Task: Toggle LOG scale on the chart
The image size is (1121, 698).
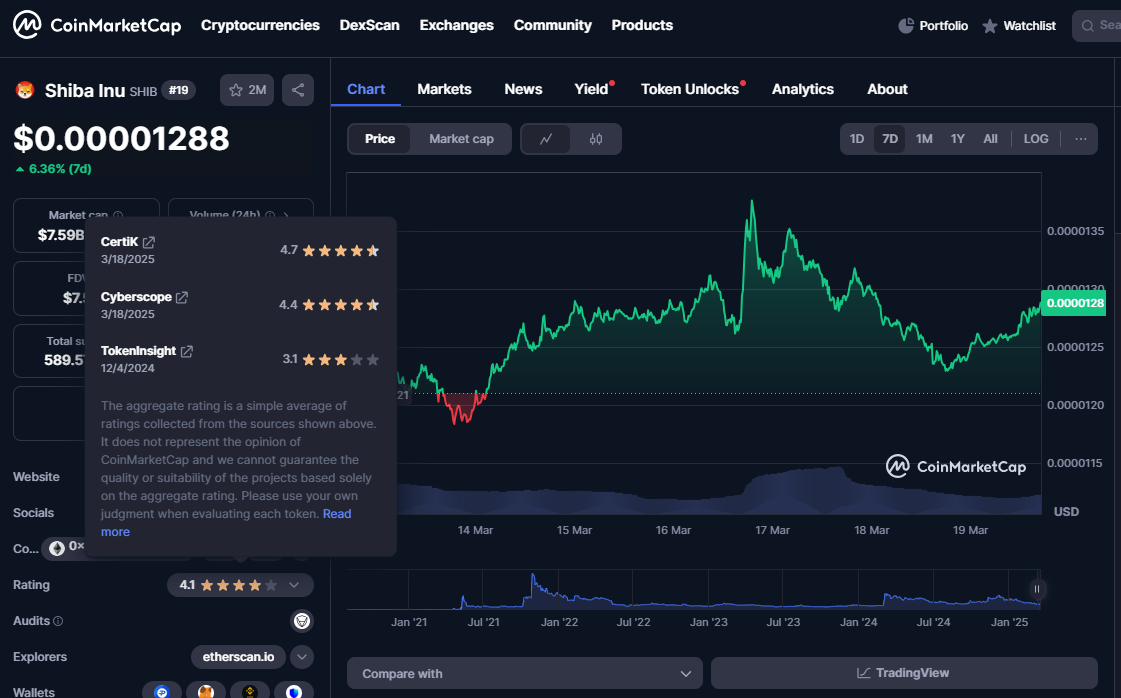Action: (x=1036, y=139)
